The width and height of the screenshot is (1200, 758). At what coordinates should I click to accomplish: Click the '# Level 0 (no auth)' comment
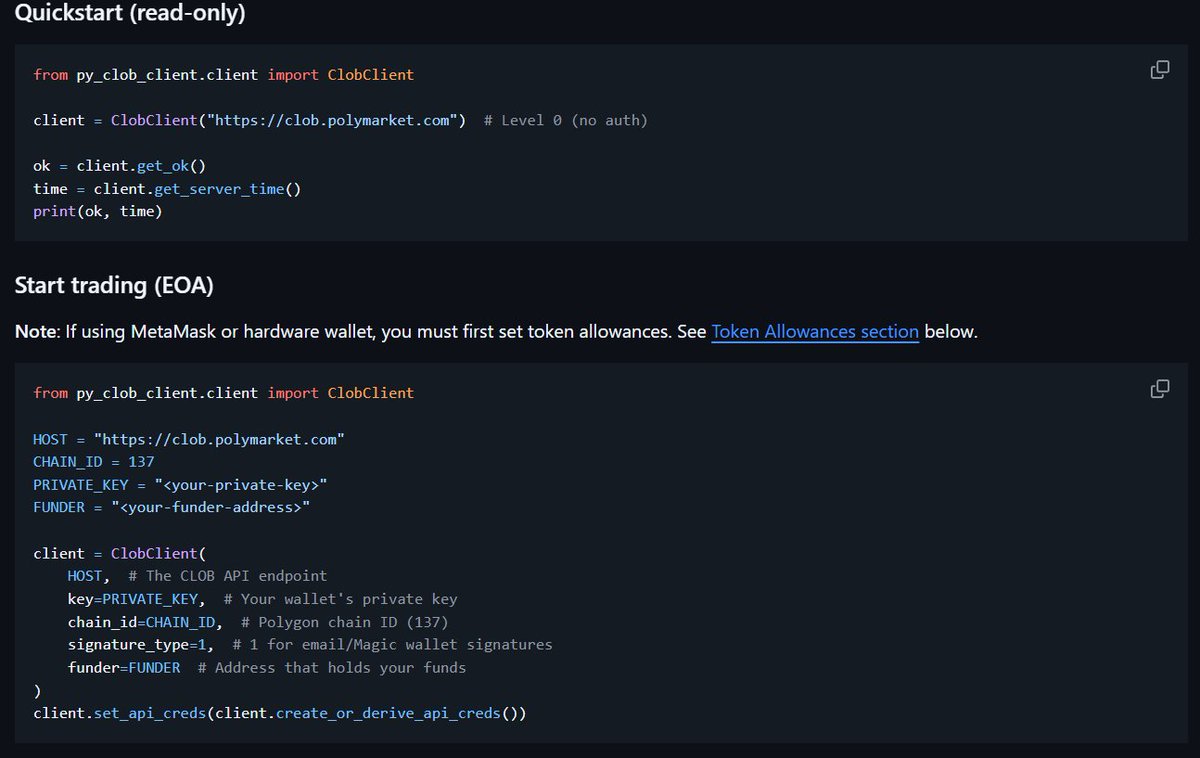[x=566, y=120]
